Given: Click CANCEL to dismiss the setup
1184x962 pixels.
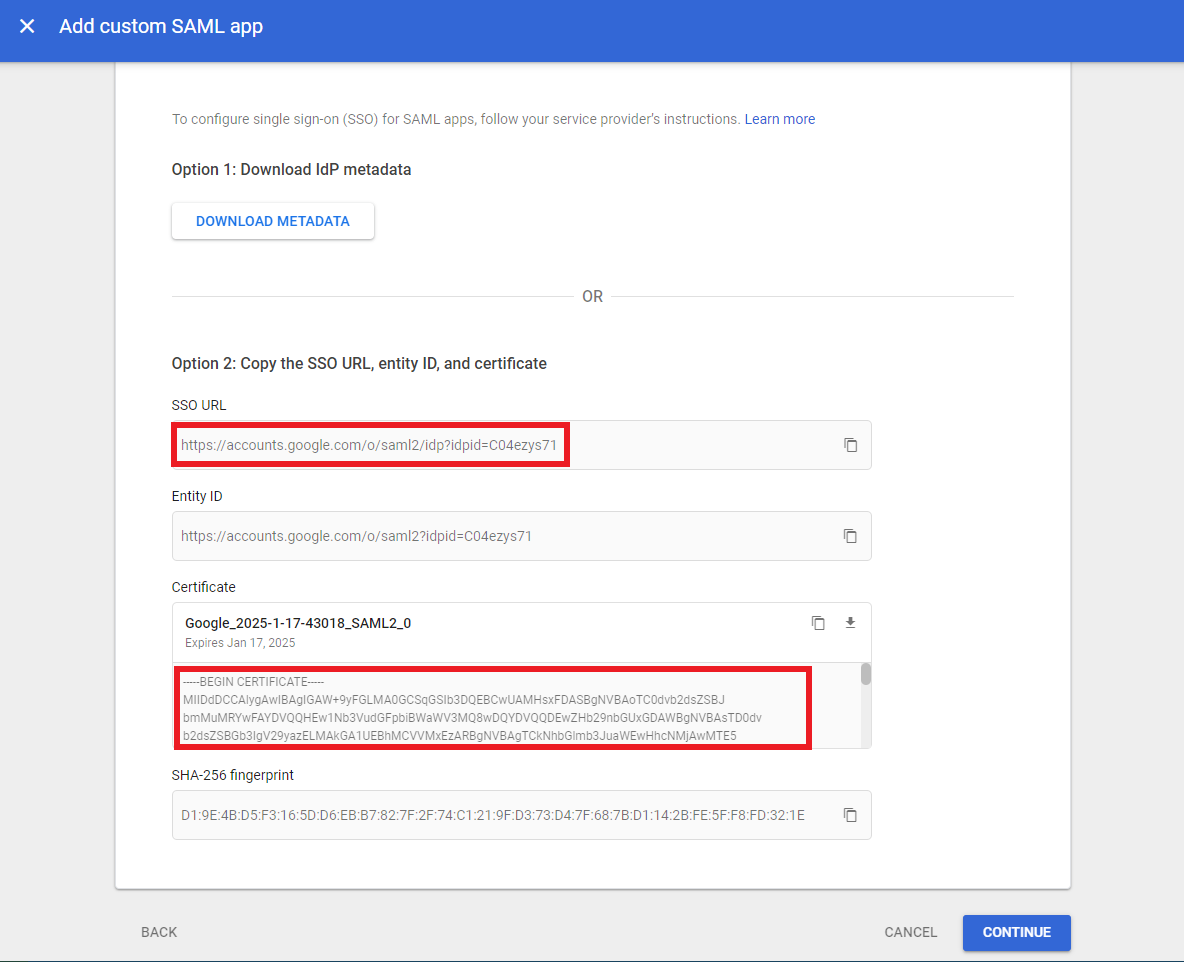Looking at the screenshot, I should tap(909, 932).
